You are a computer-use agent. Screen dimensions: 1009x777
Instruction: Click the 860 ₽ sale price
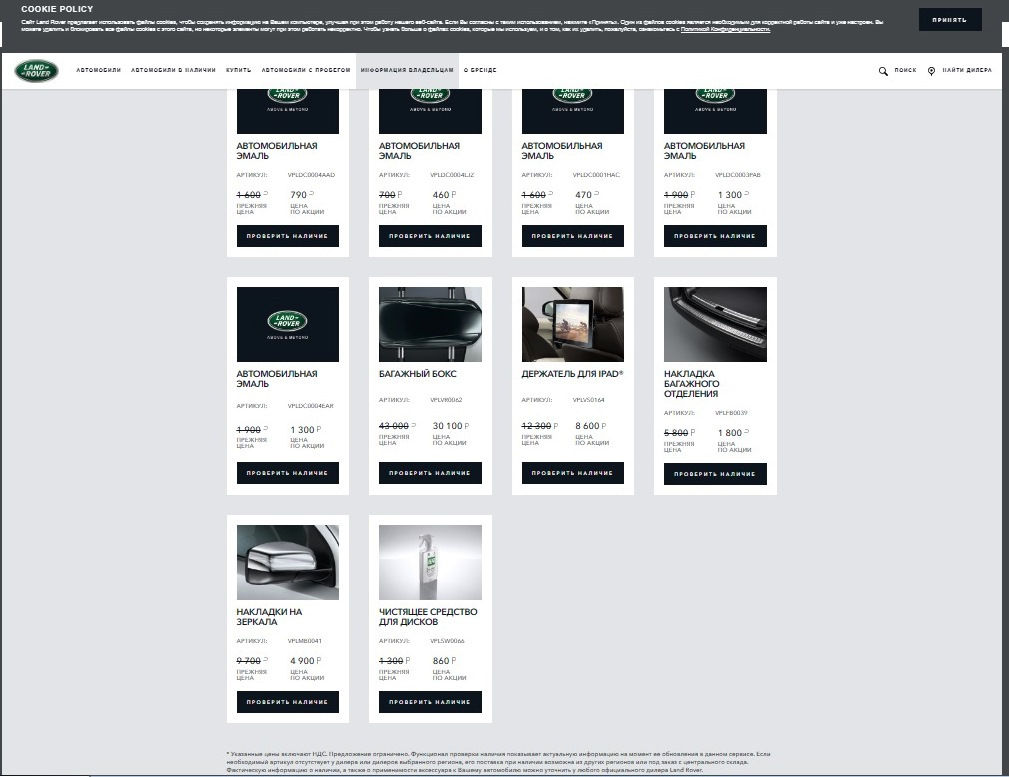(x=445, y=661)
